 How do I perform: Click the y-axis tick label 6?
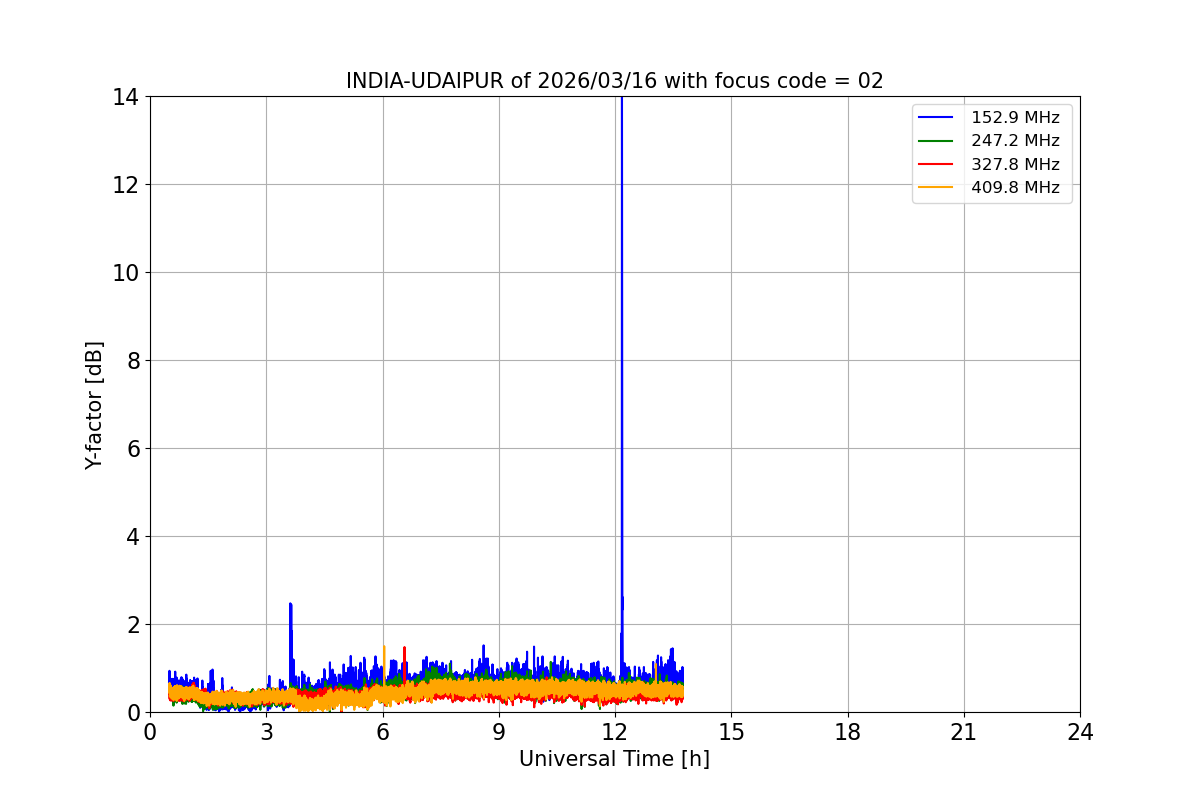(x=132, y=449)
